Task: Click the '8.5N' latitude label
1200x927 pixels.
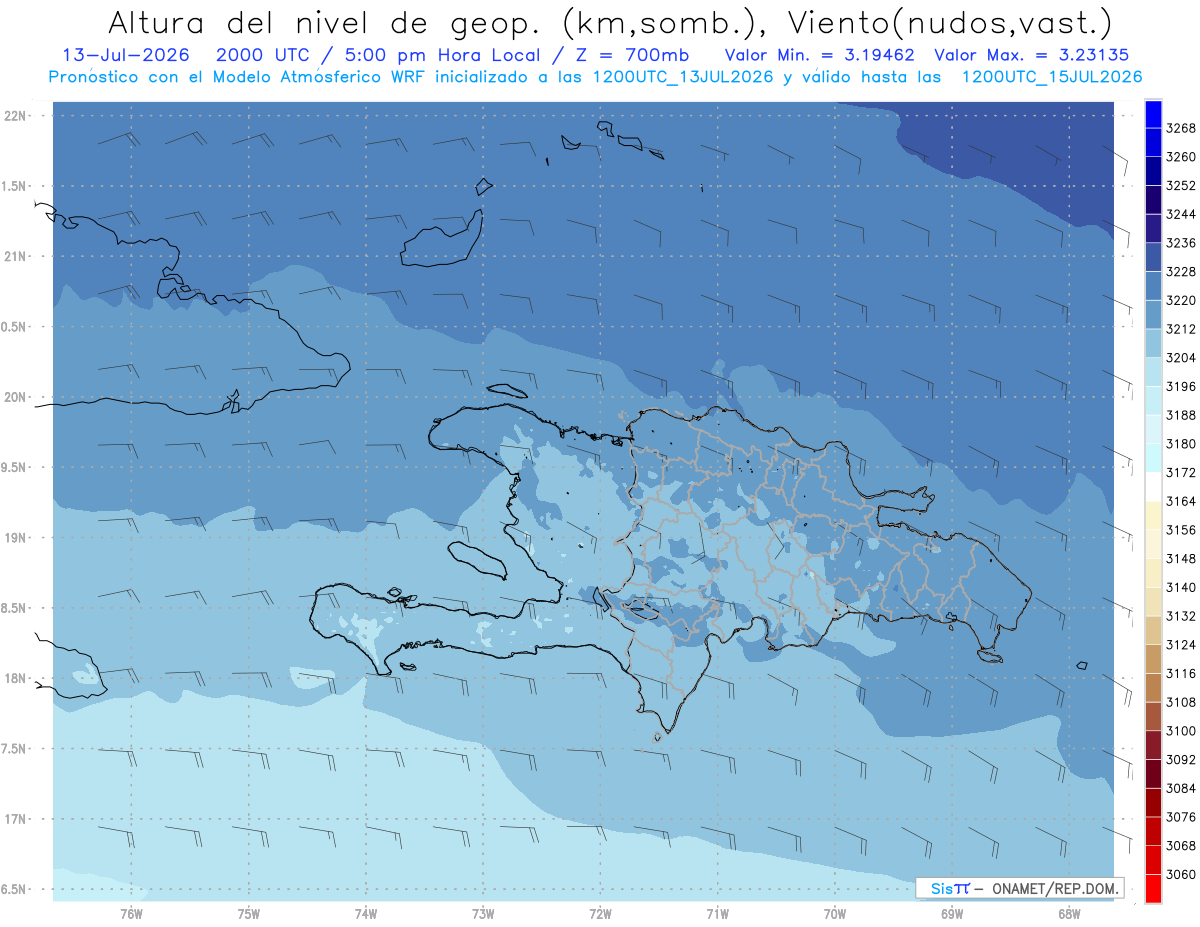Action: [x=14, y=608]
